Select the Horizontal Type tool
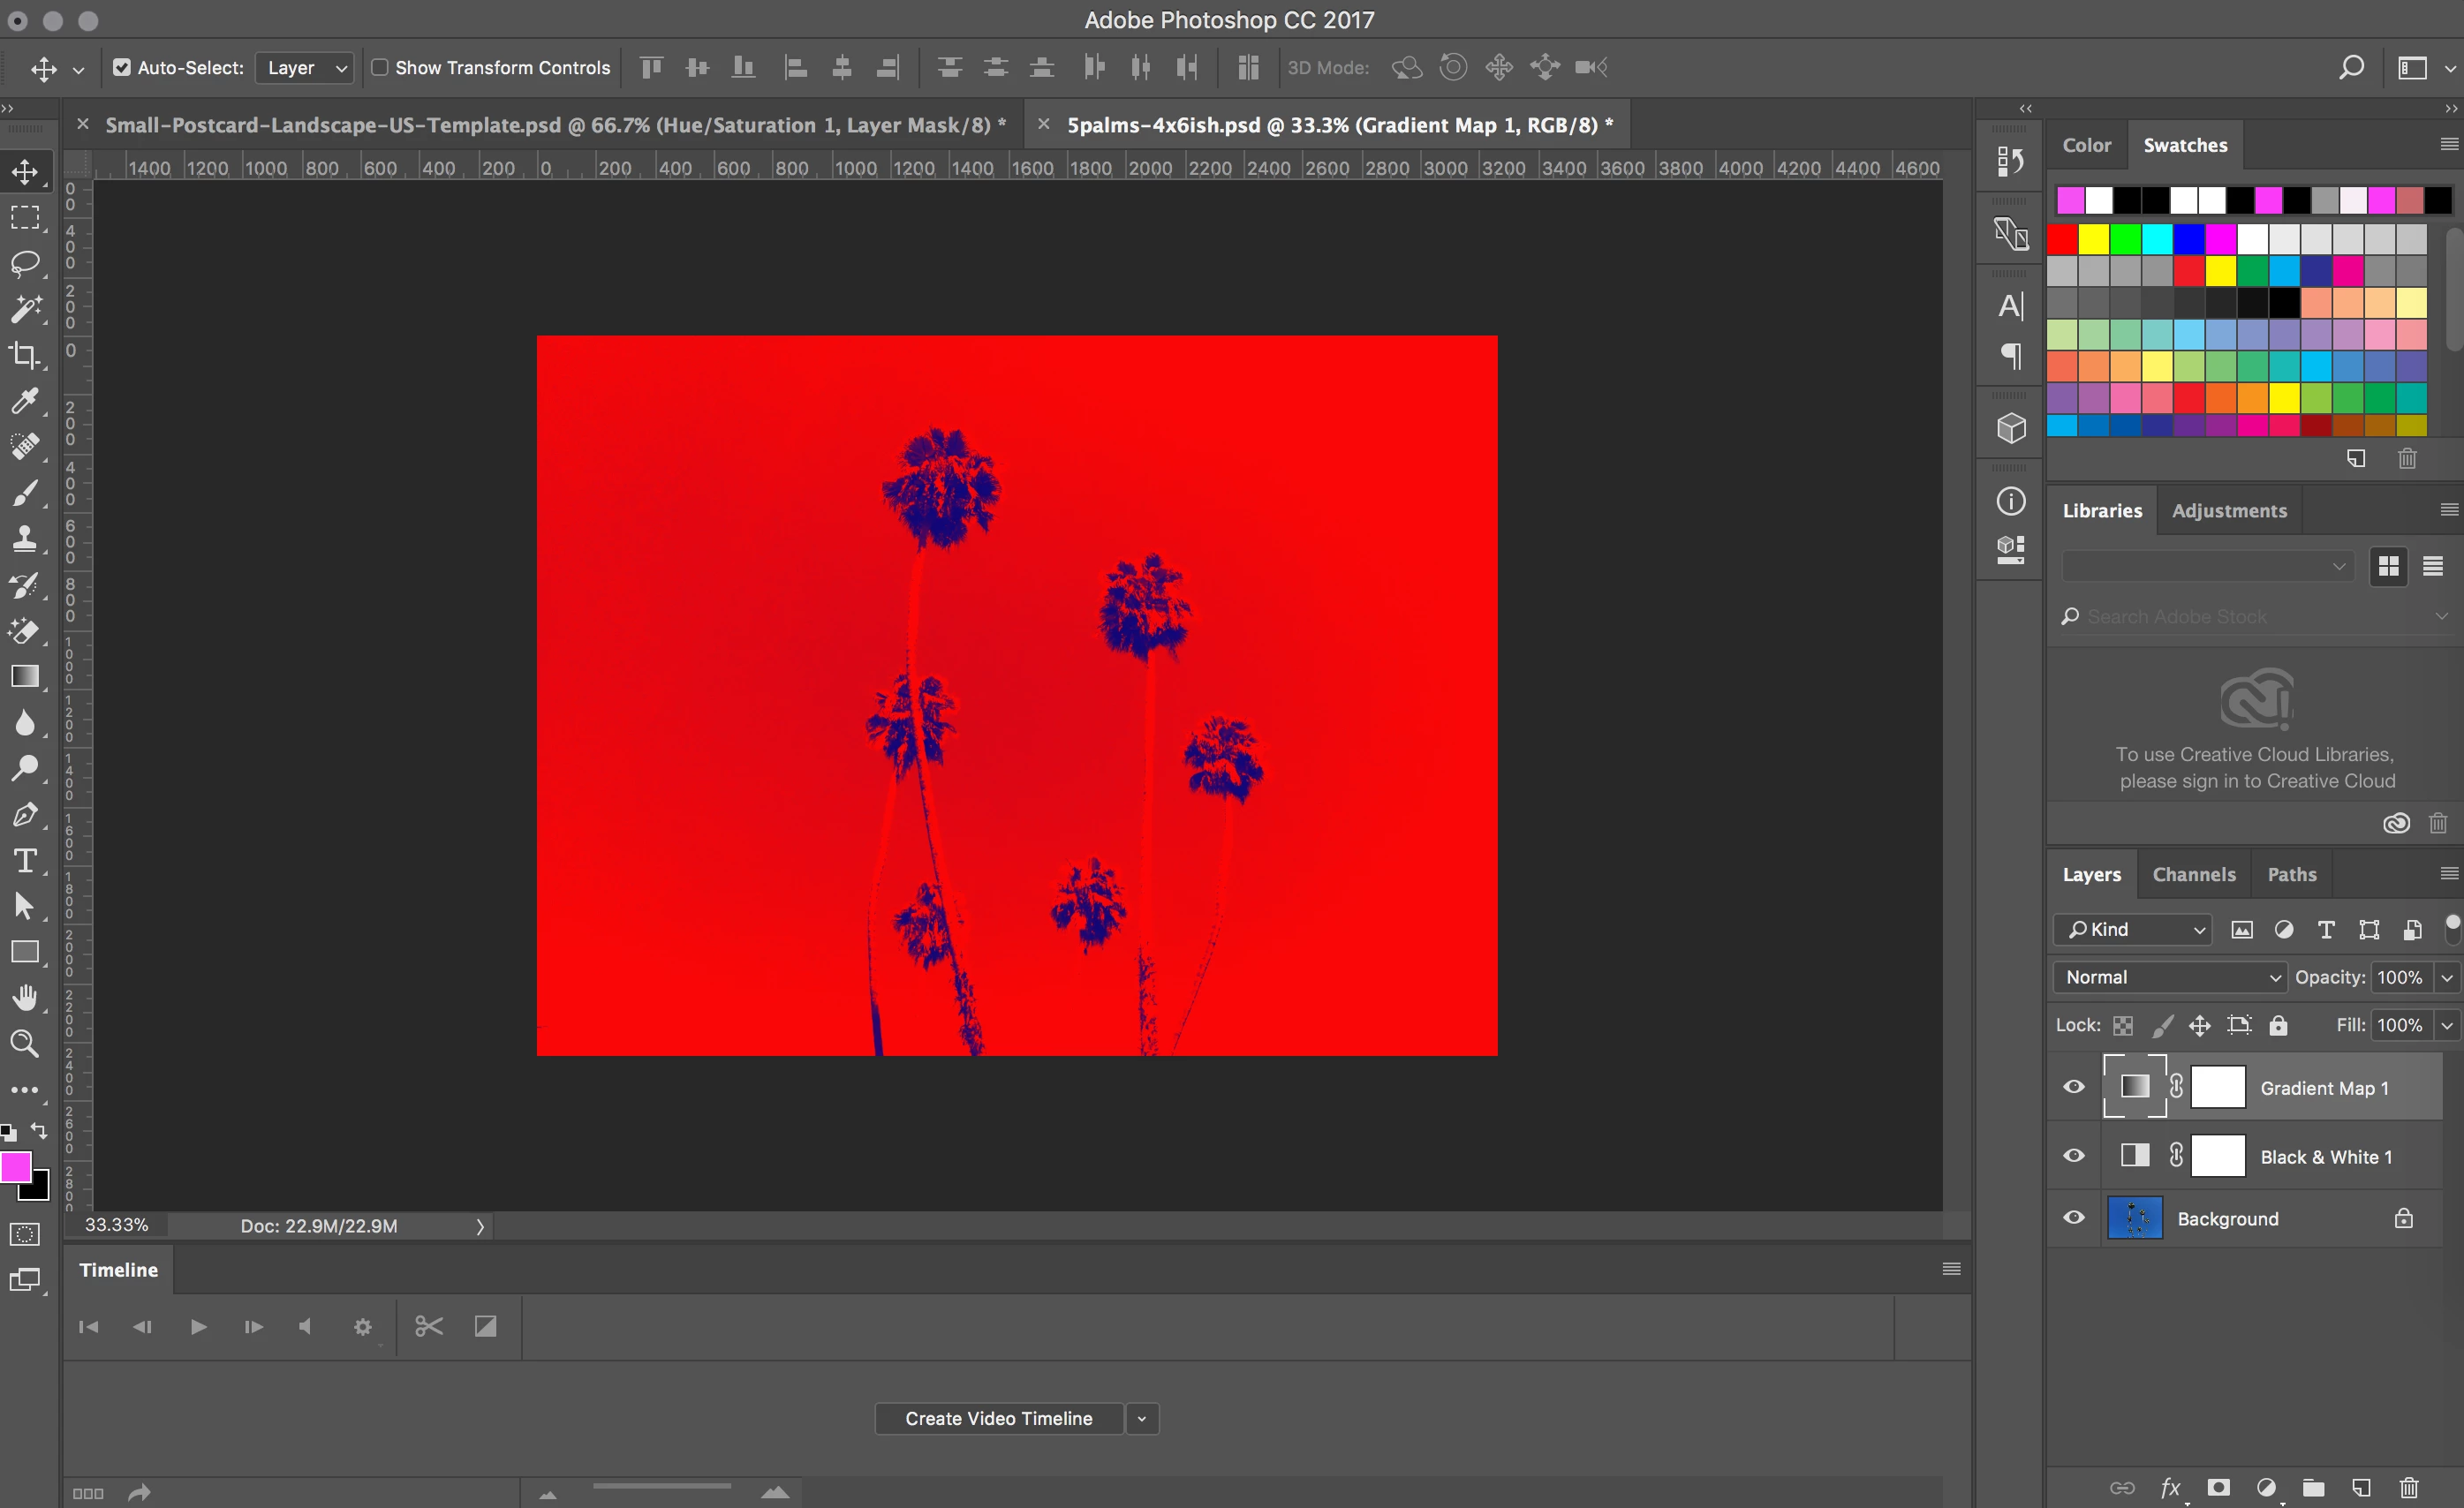2464x1508 pixels. pyautogui.click(x=25, y=861)
